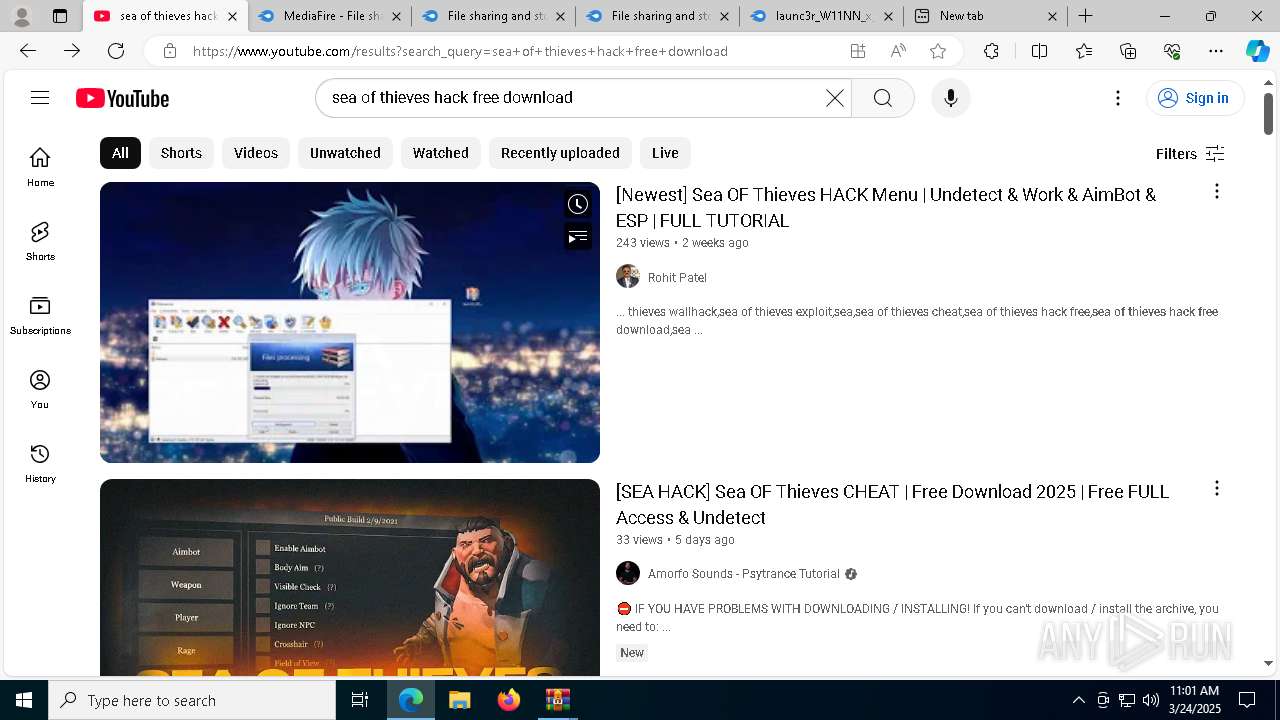
Task: Sign in to YouTube
Action: 1194,98
